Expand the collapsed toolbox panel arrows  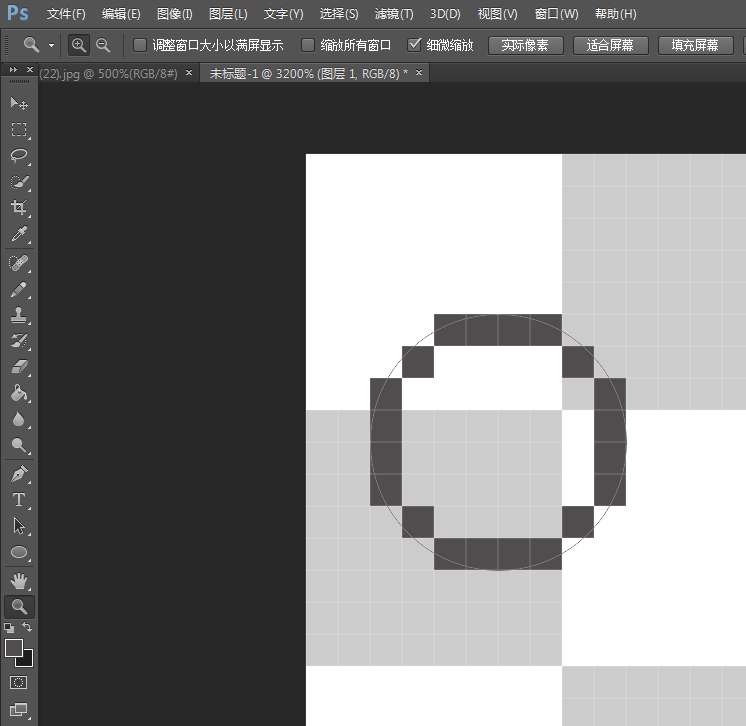point(13,69)
